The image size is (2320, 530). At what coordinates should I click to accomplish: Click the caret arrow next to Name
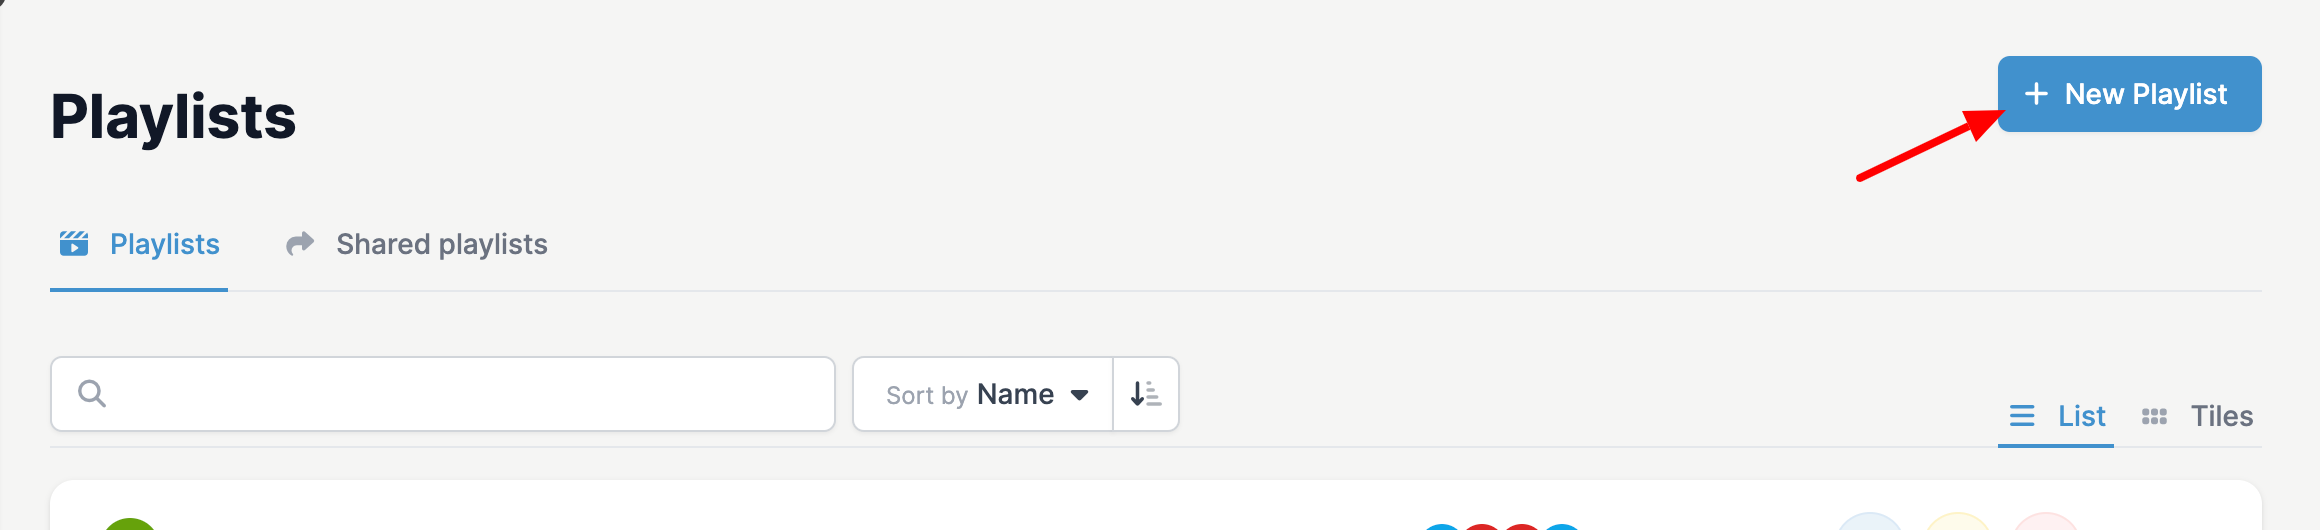(x=1079, y=395)
